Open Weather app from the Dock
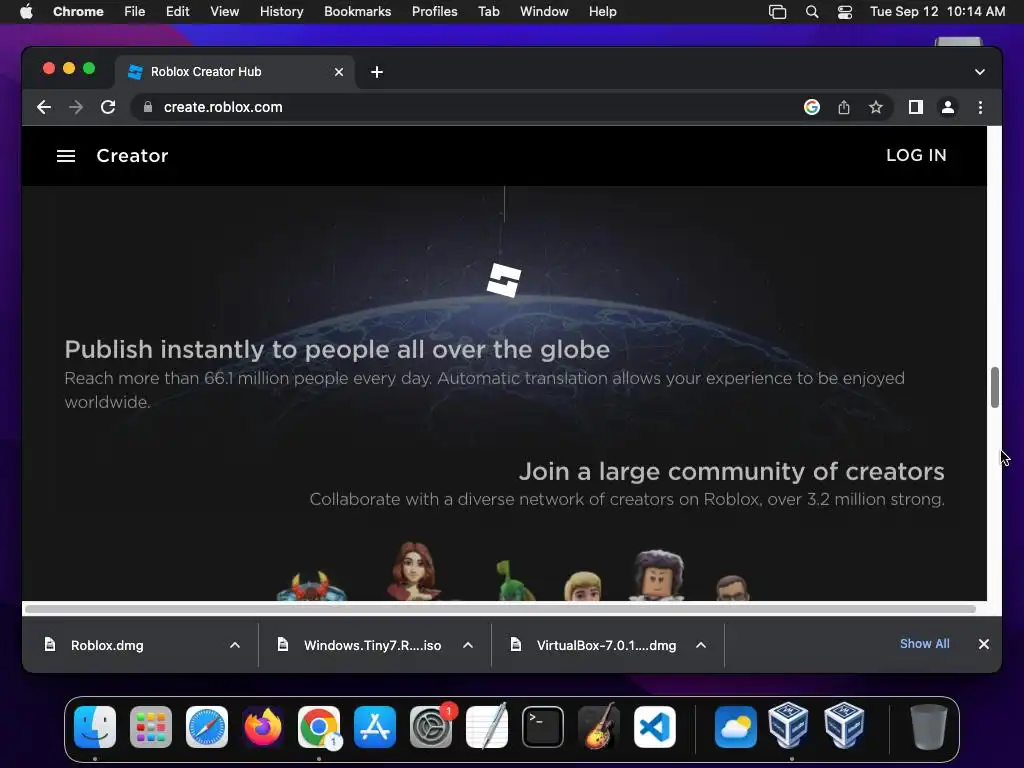Image resolution: width=1024 pixels, height=768 pixels. [736, 727]
